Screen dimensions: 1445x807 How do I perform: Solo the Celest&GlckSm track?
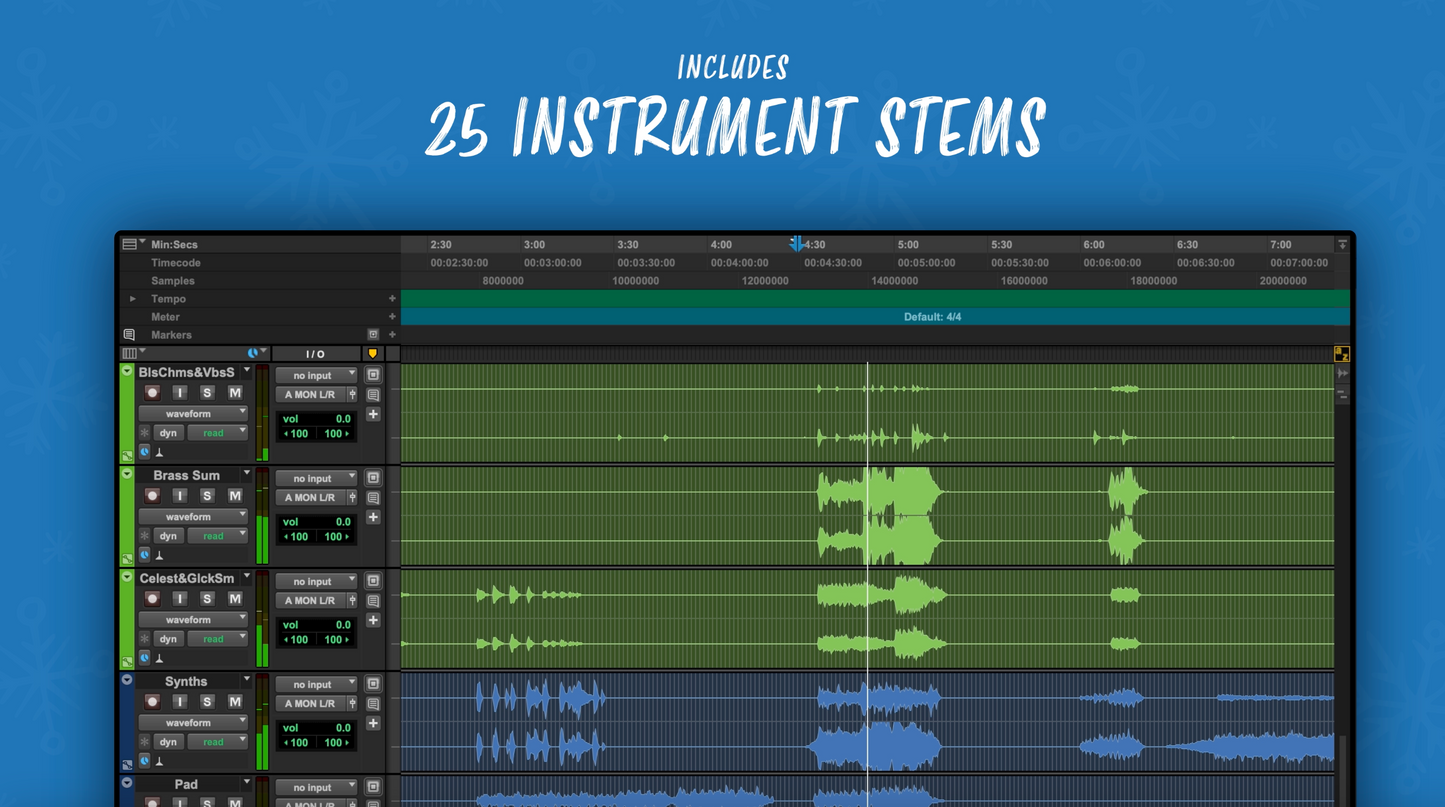click(207, 599)
